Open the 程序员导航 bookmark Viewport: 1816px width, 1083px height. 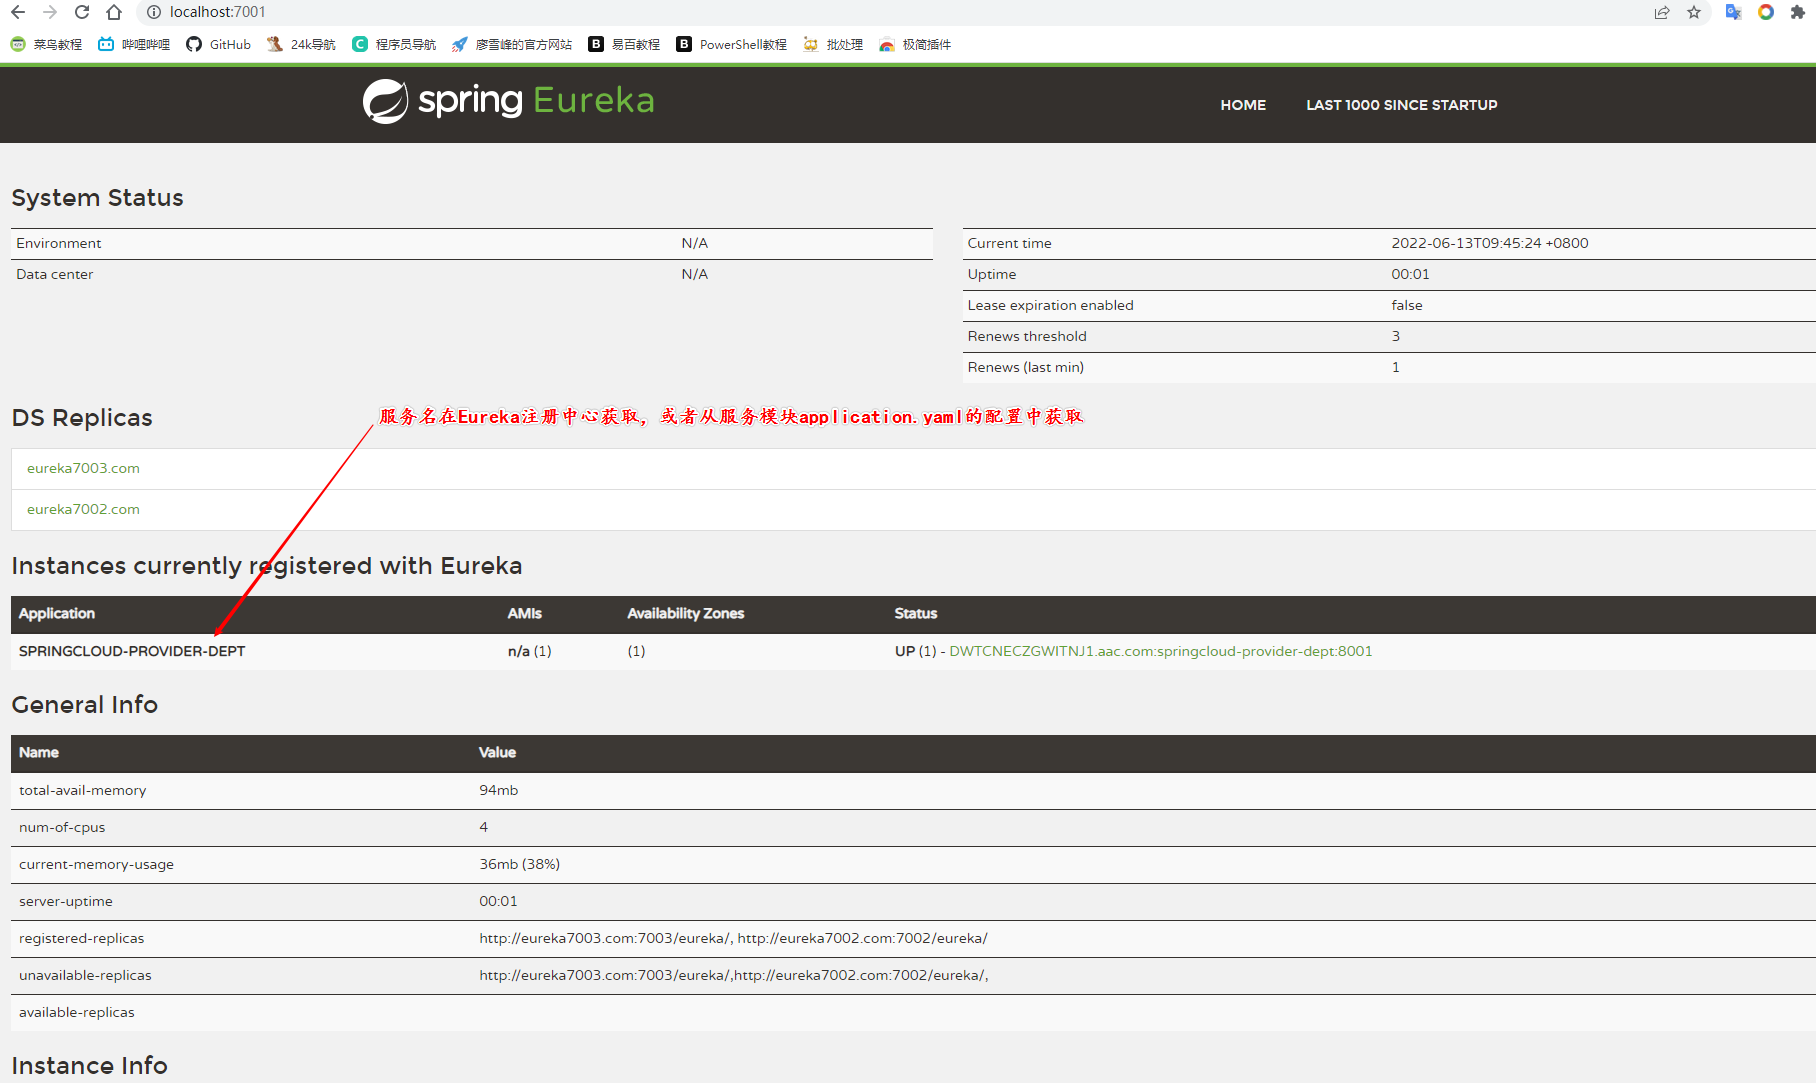(x=394, y=44)
